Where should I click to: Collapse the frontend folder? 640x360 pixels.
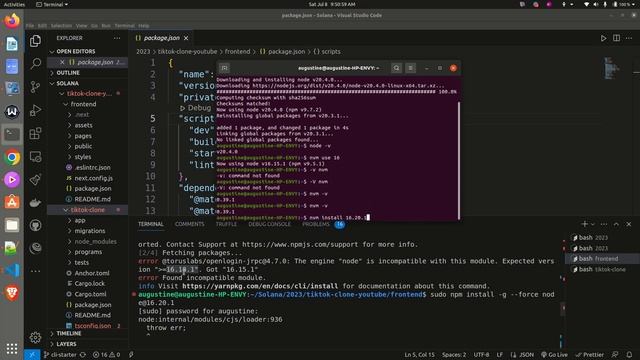click(83, 104)
